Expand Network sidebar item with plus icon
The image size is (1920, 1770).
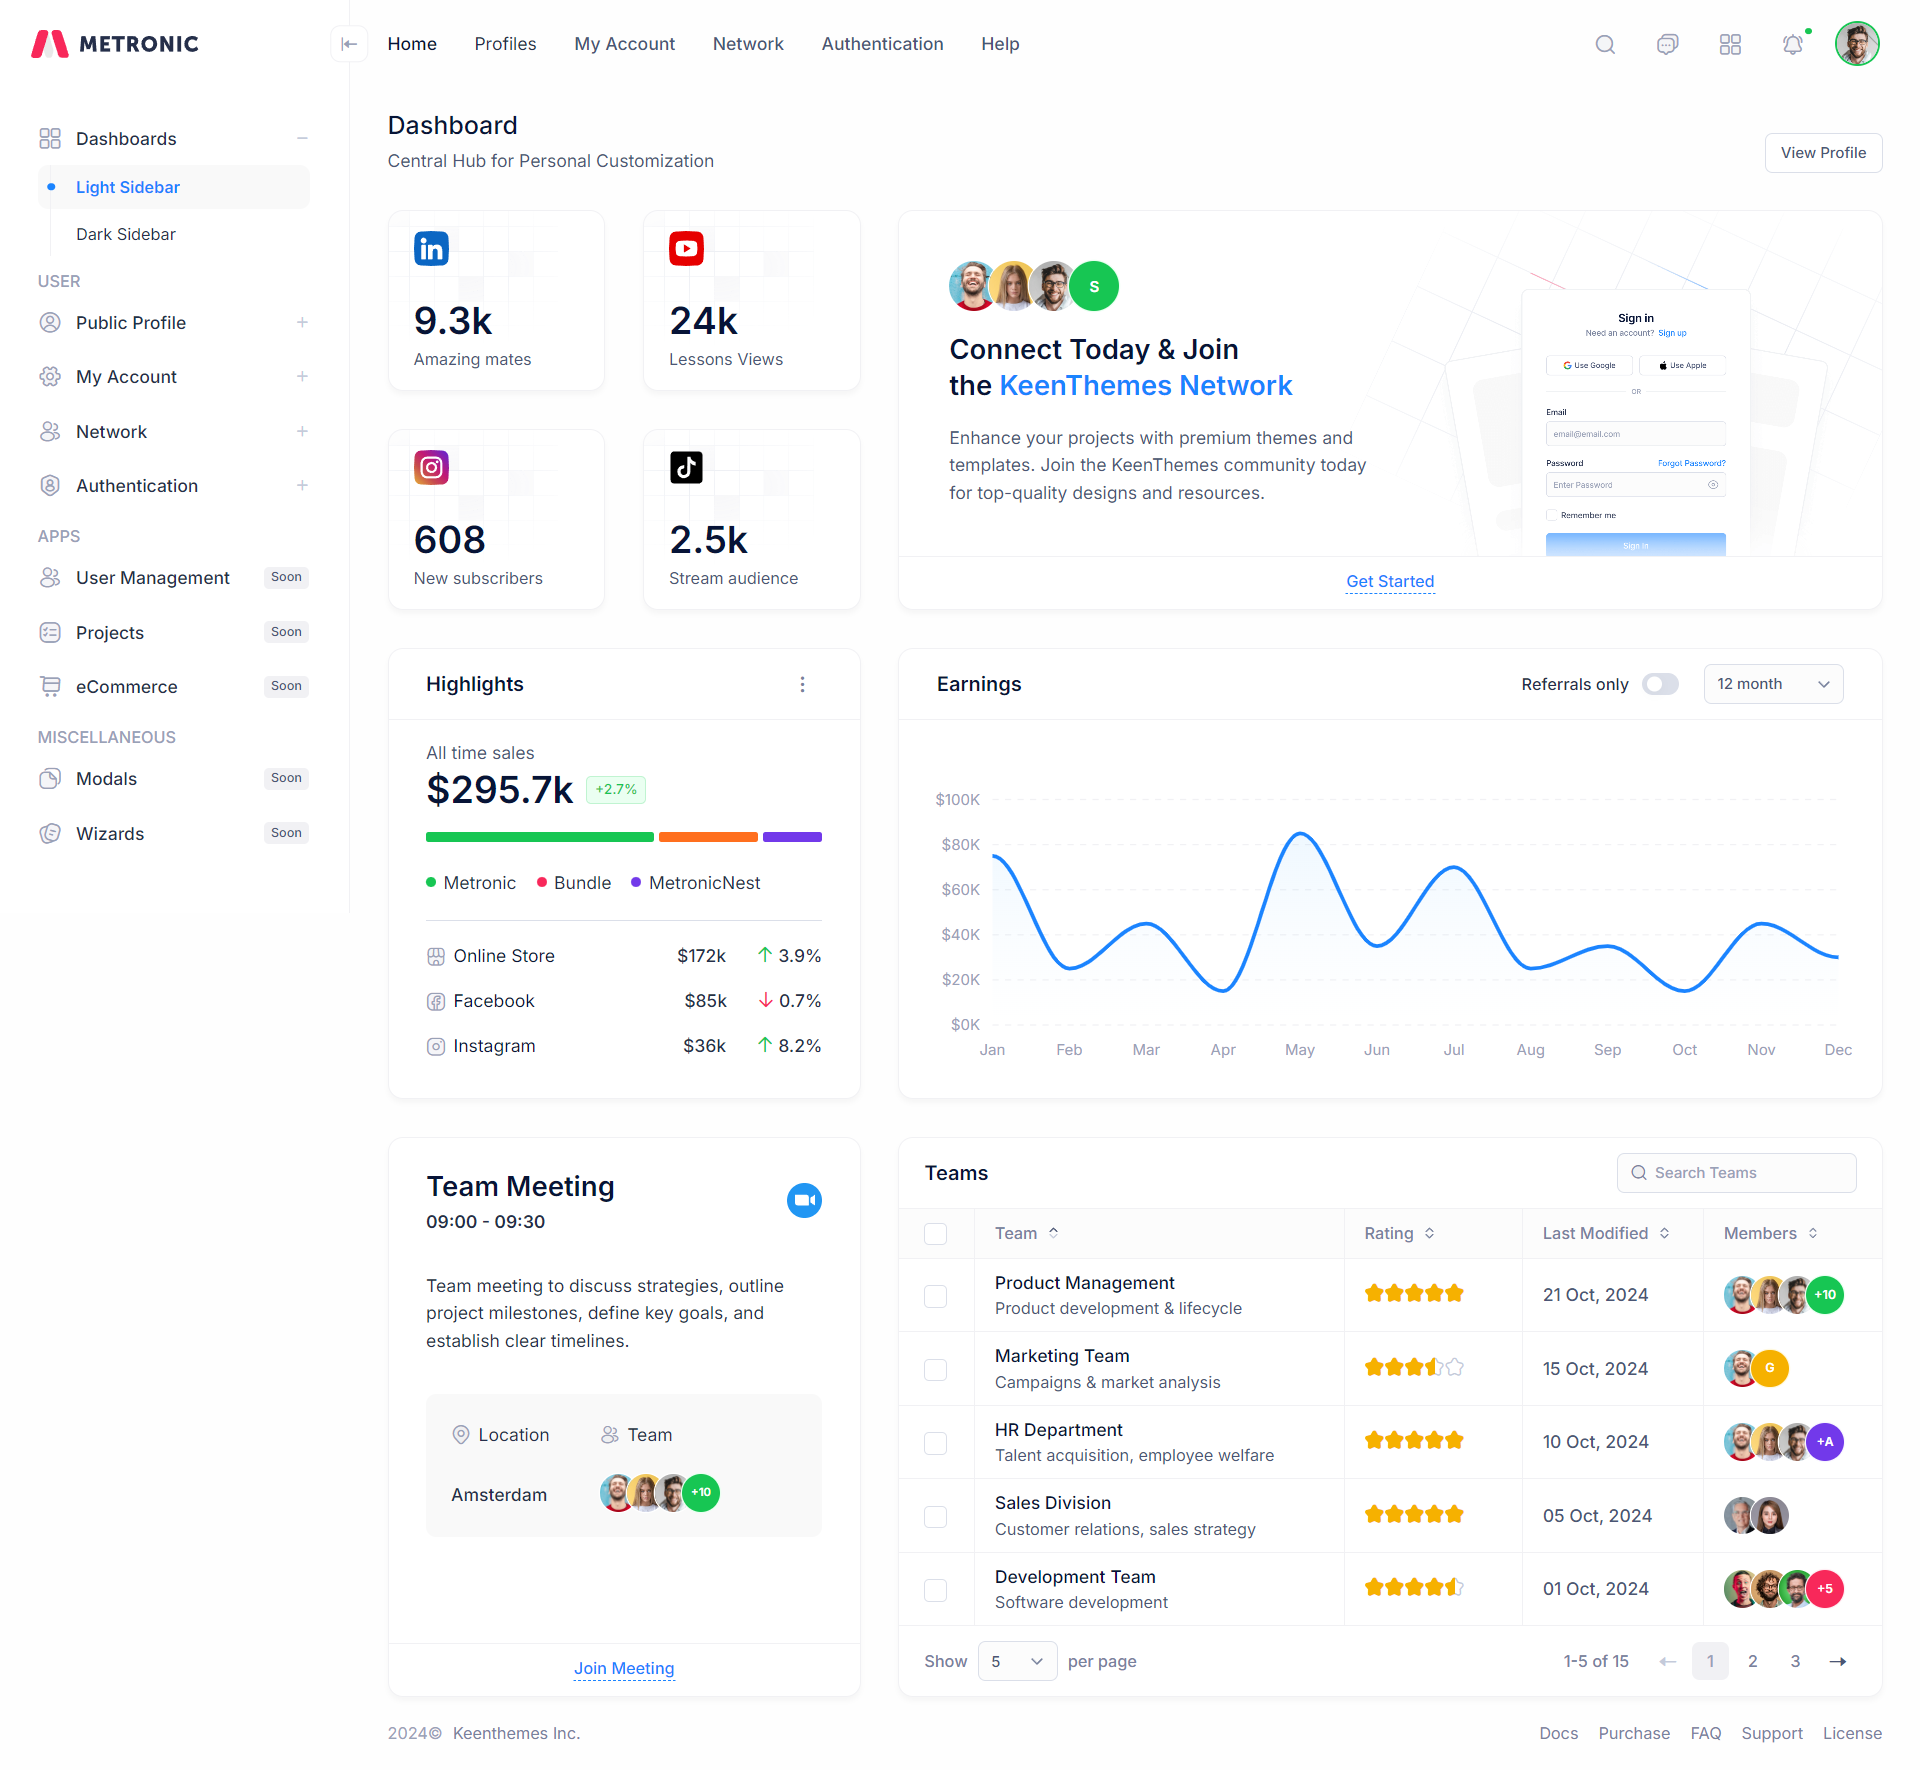click(x=302, y=431)
